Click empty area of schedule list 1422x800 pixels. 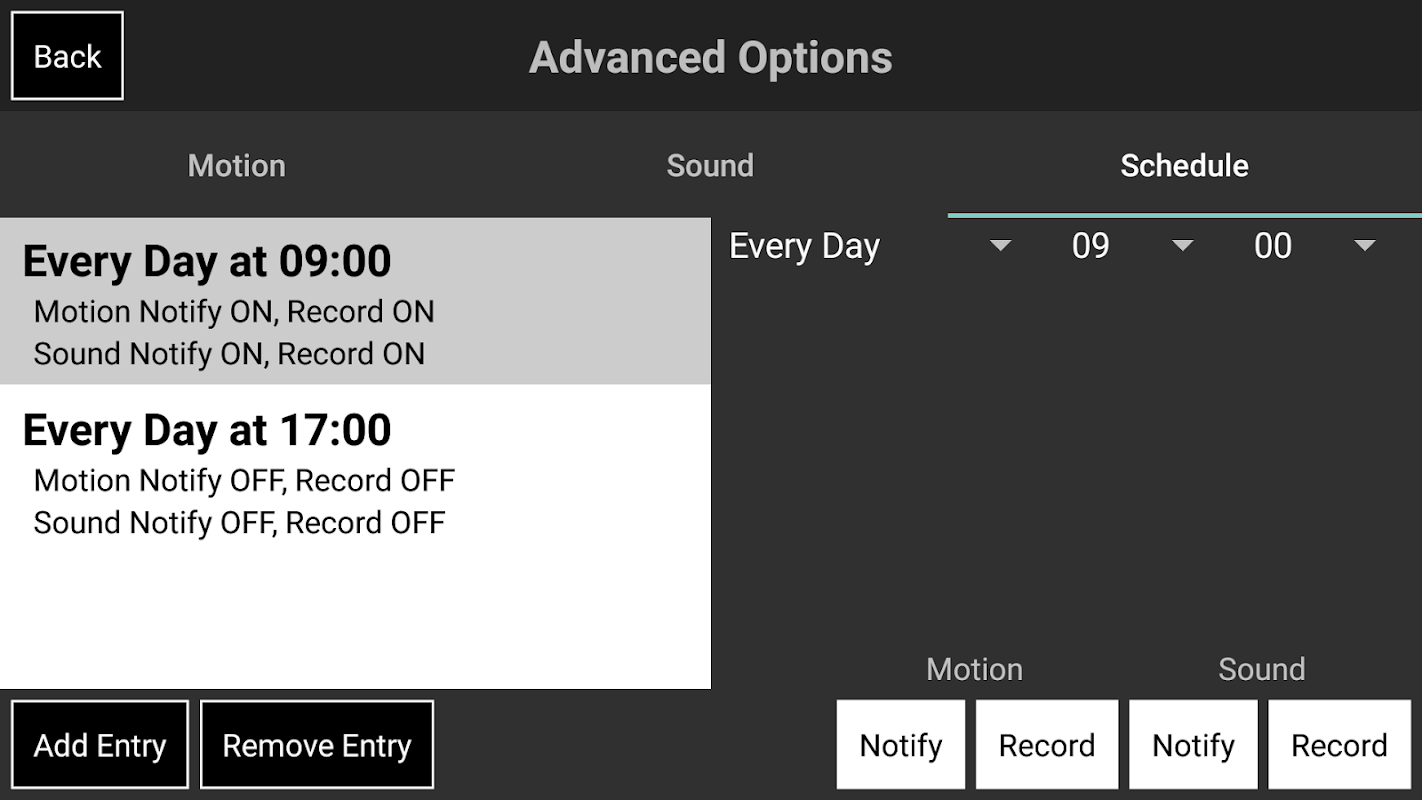coord(355,620)
